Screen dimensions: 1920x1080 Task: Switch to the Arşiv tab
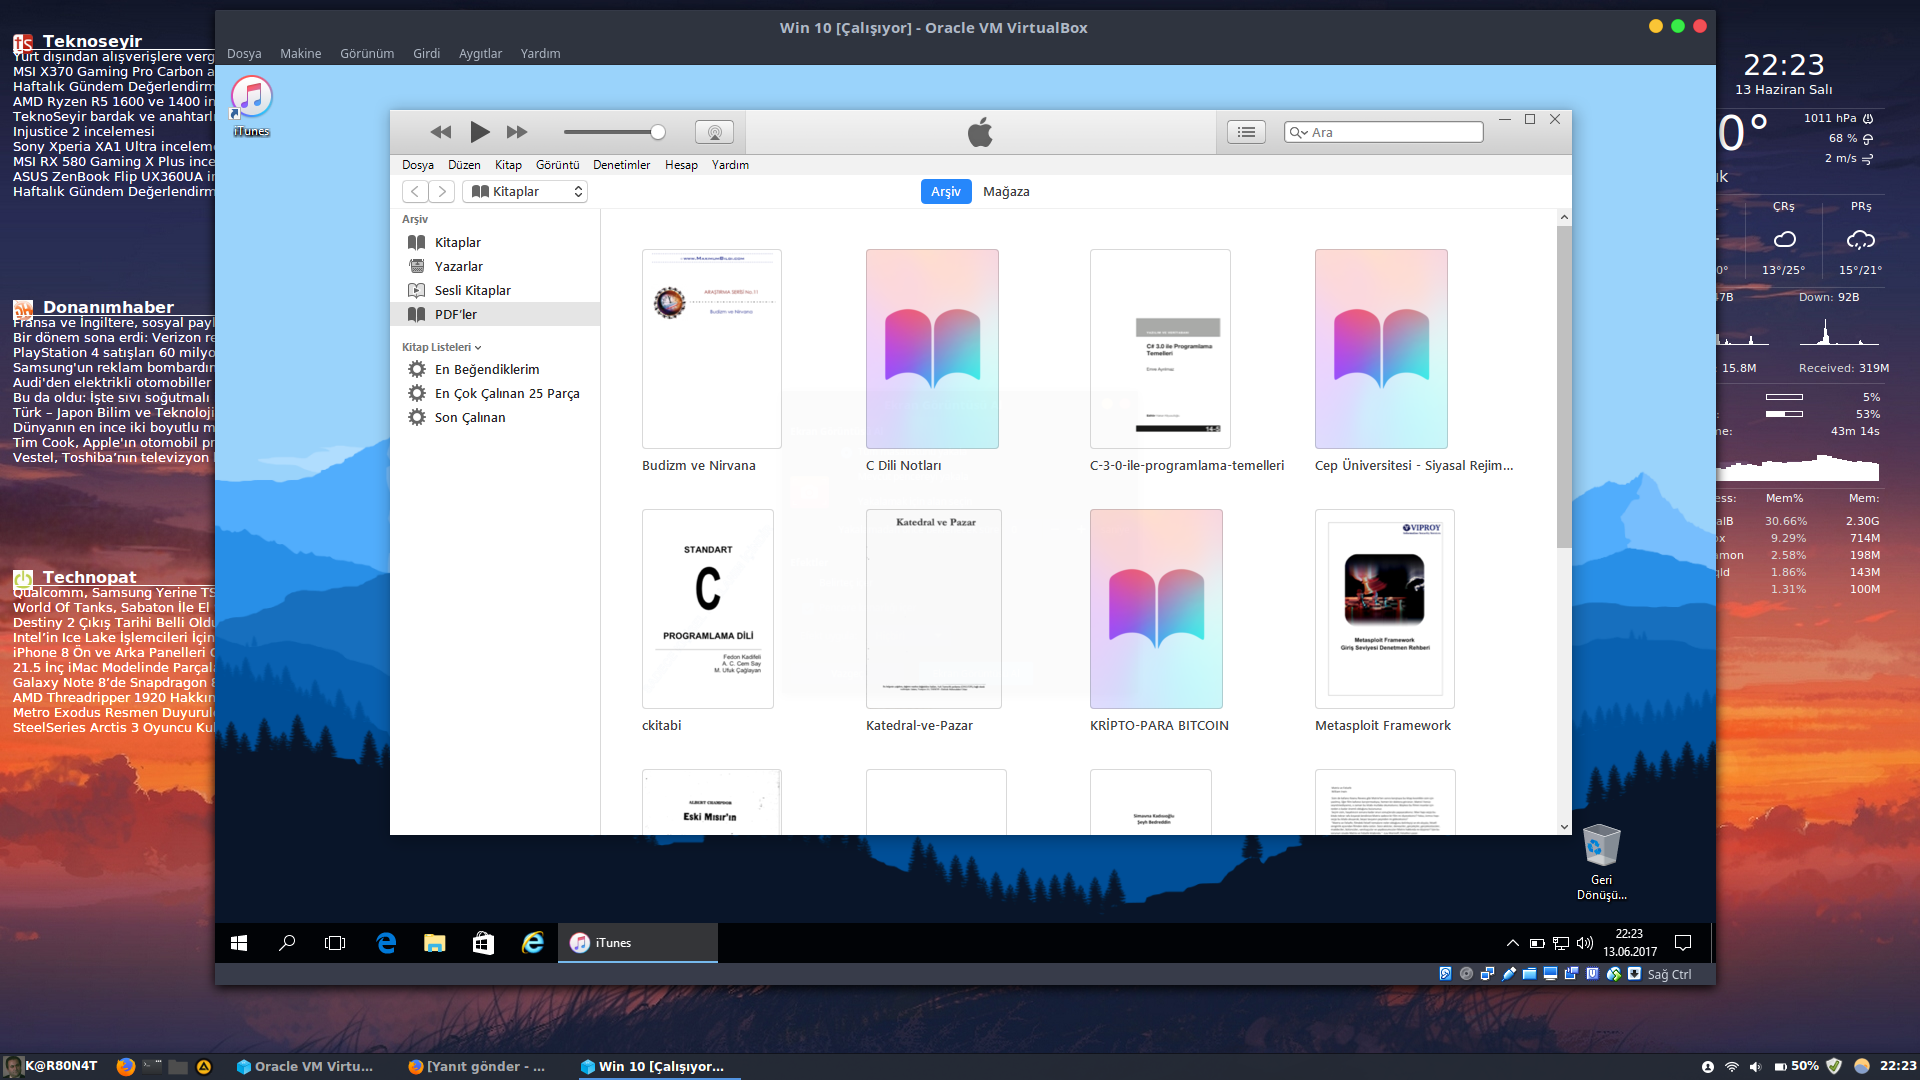[946, 191]
